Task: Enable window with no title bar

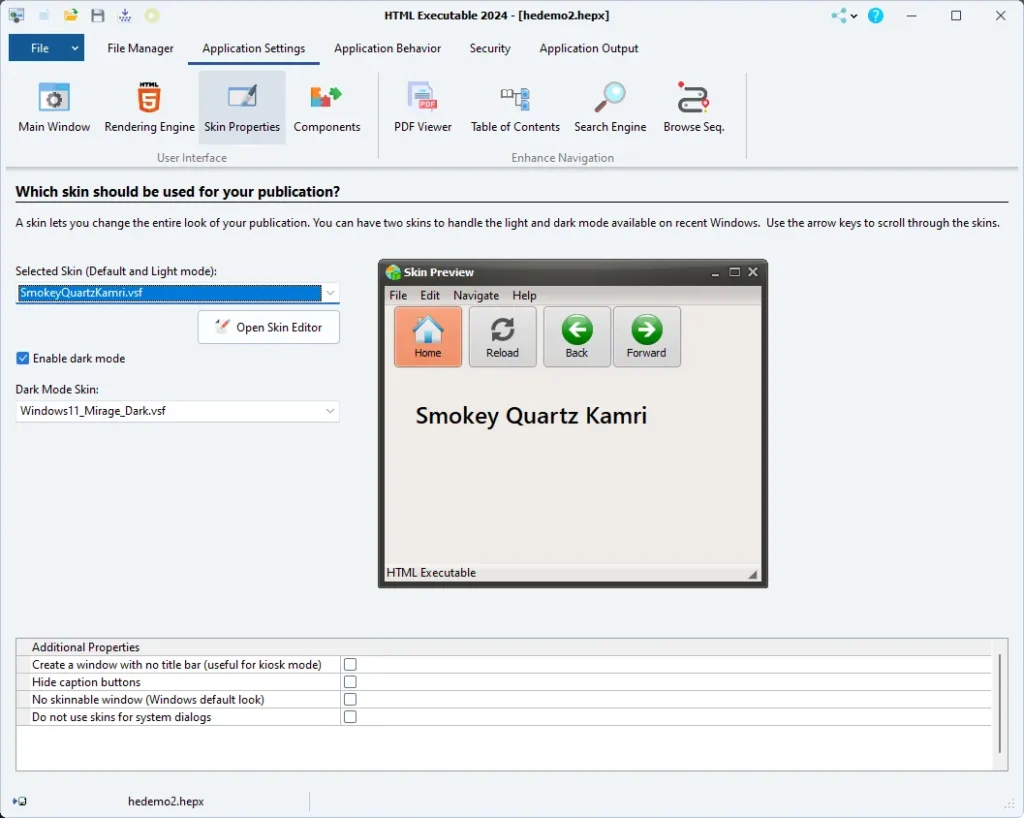Action: [x=350, y=664]
